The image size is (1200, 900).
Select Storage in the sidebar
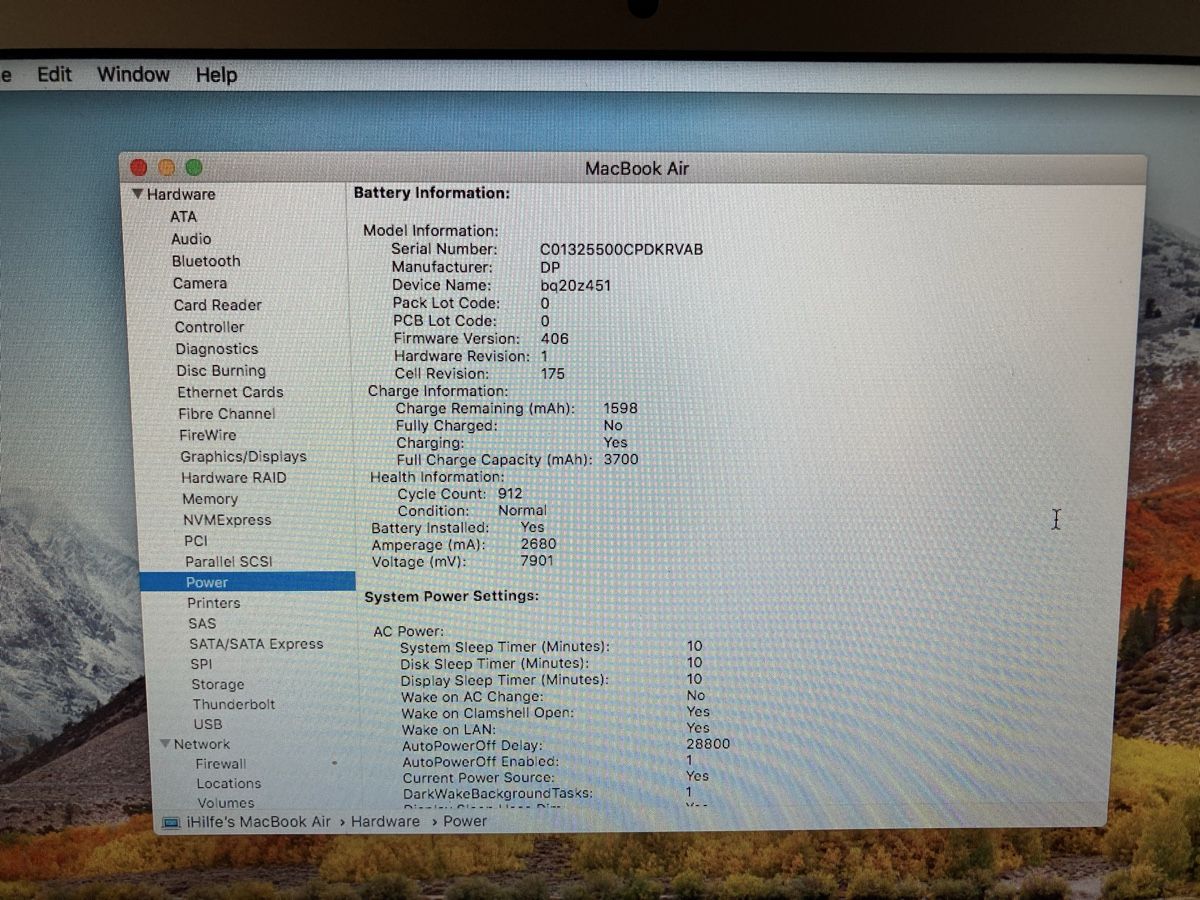(x=217, y=685)
